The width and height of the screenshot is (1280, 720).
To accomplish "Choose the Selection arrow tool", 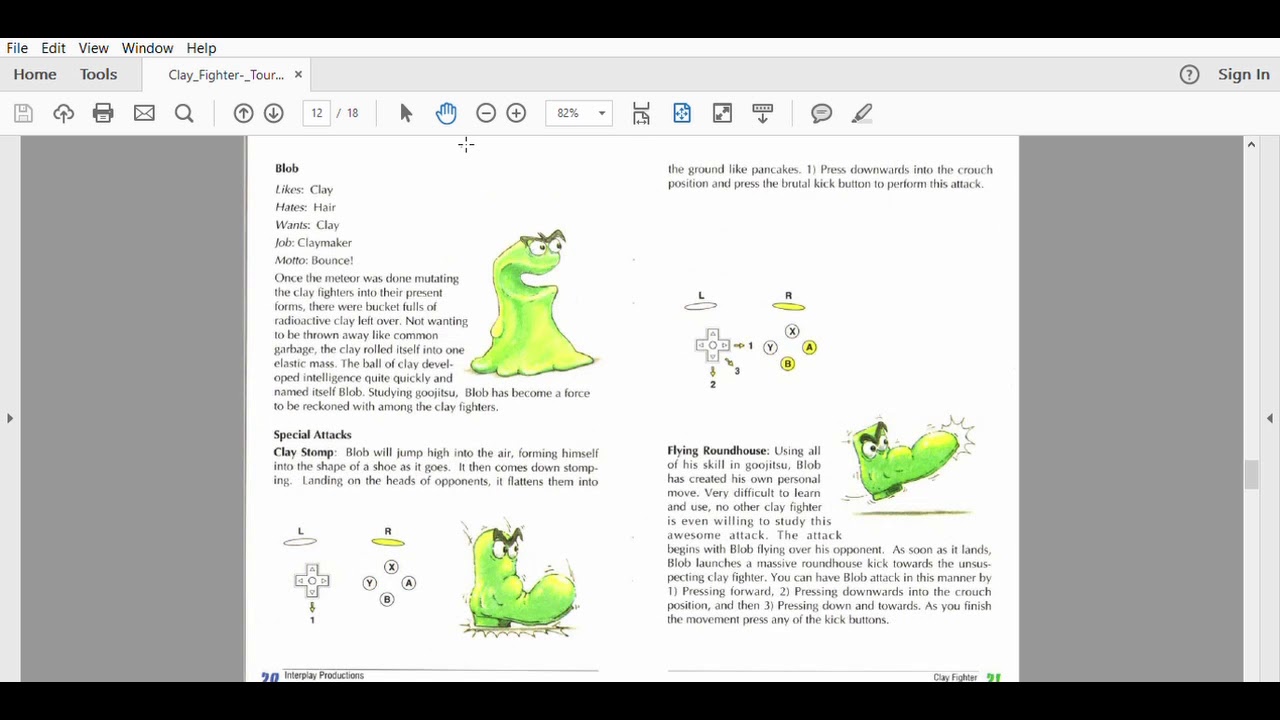I will [x=406, y=113].
